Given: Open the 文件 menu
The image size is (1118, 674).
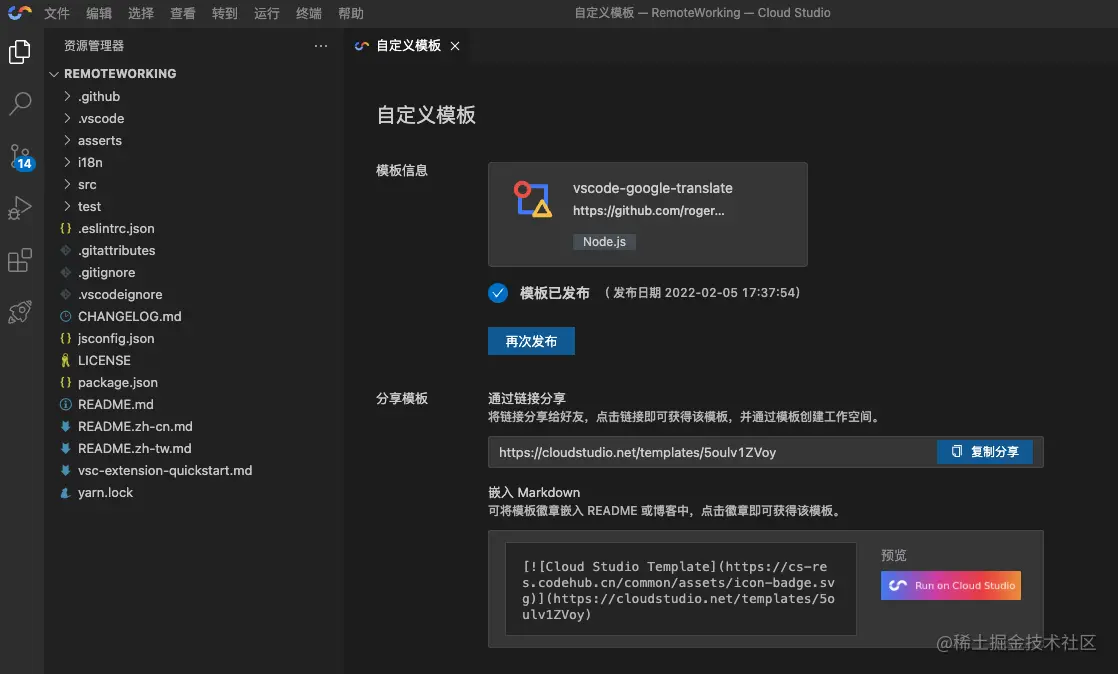Looking at the screenshot, I should 57,13.
